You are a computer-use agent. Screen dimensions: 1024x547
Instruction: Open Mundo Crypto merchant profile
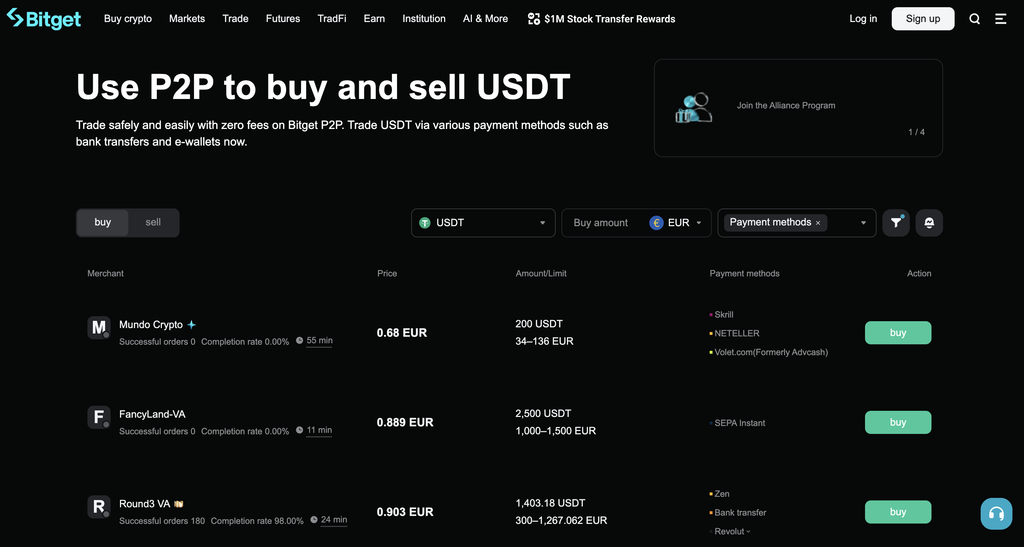click(151, 324)
